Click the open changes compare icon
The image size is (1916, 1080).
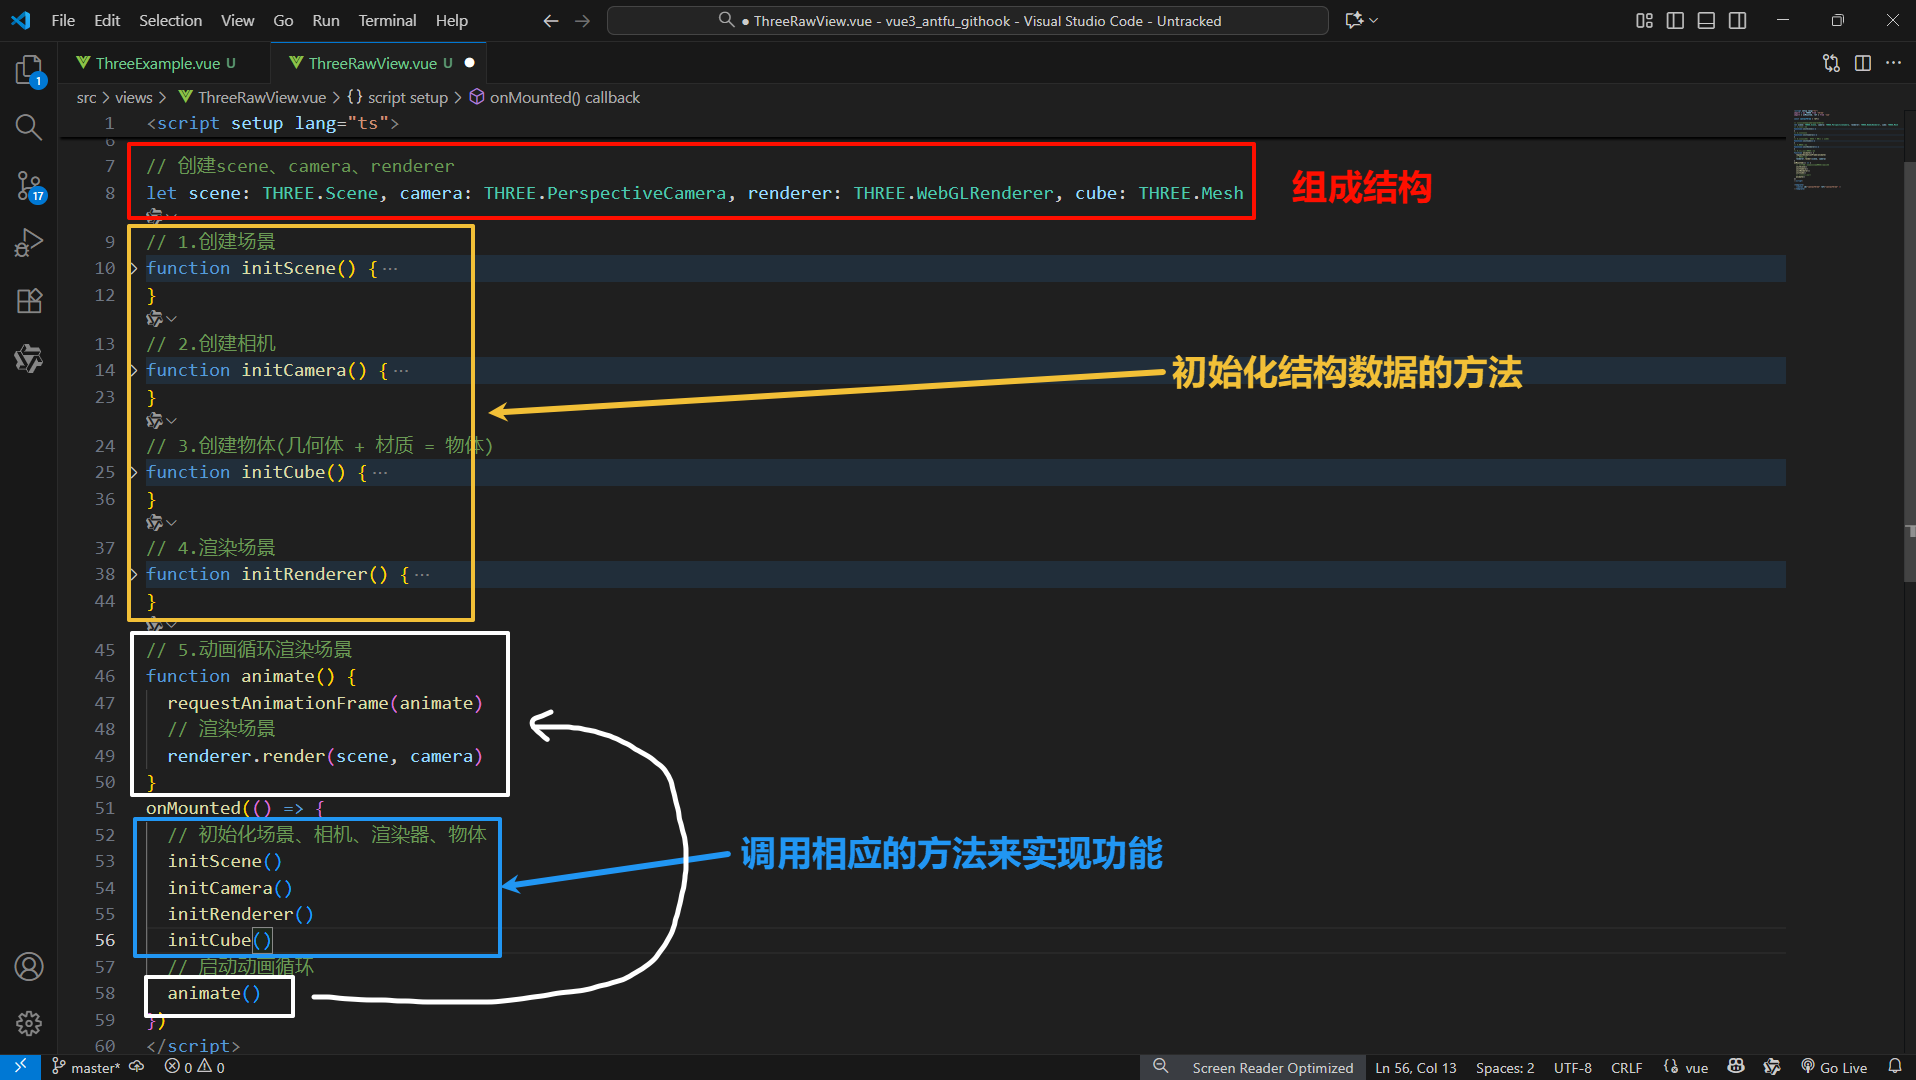(x=1831, y=63)
